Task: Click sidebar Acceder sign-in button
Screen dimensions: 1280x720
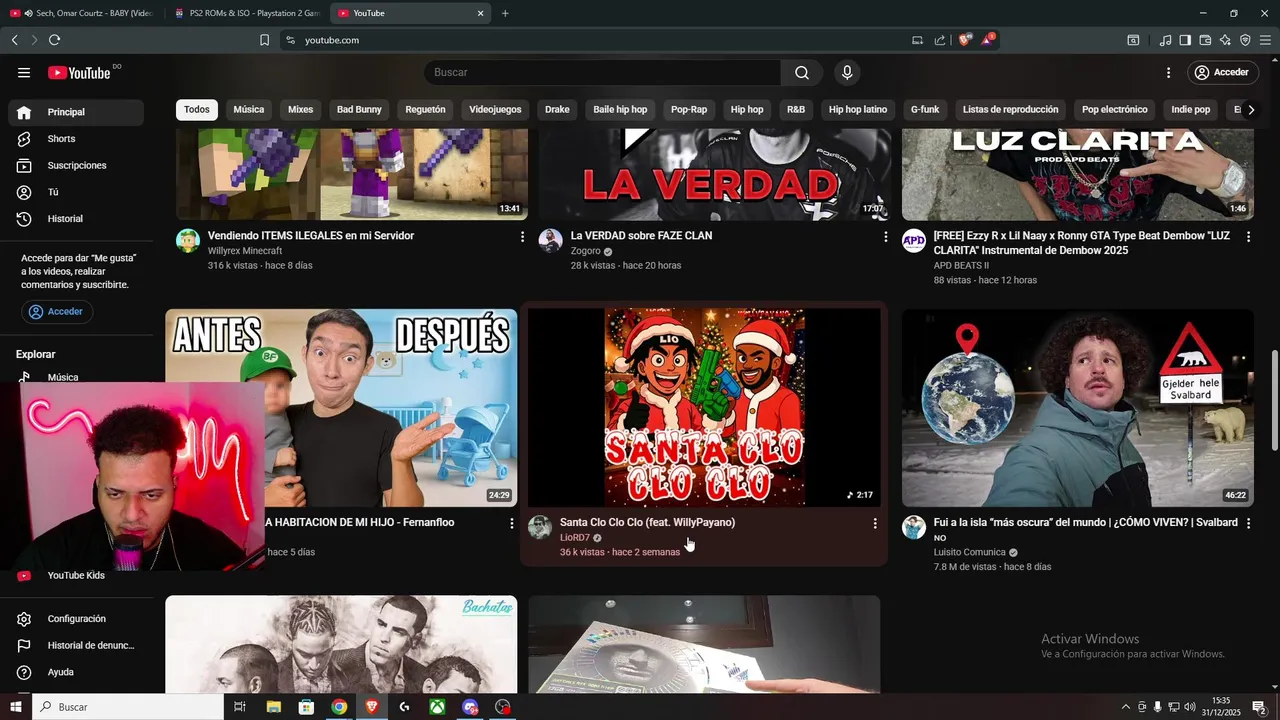Action: [x=57, y=312]
